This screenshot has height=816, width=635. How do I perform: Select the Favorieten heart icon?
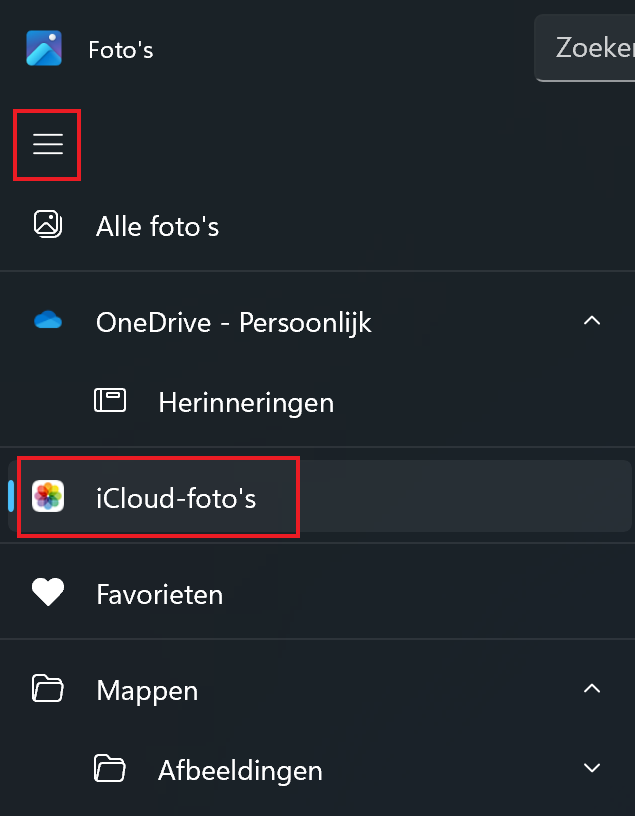coord(47,592)
